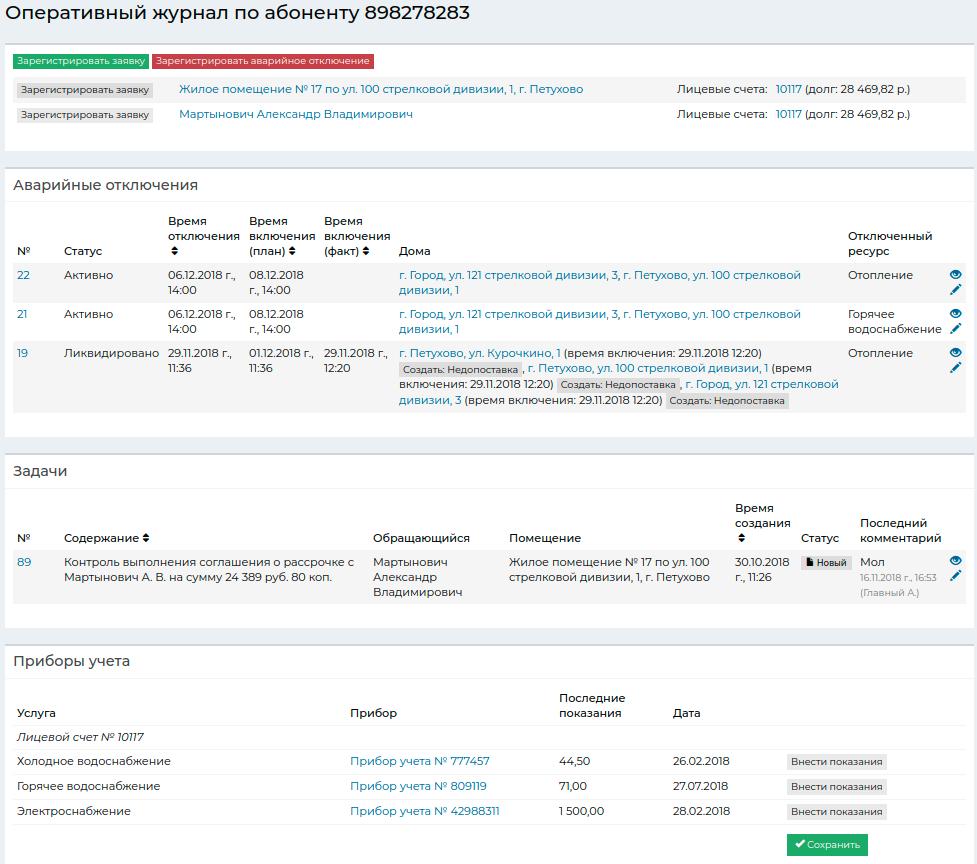
Task: Sort tasks by Содержание arrows
Action: (146, 538)
